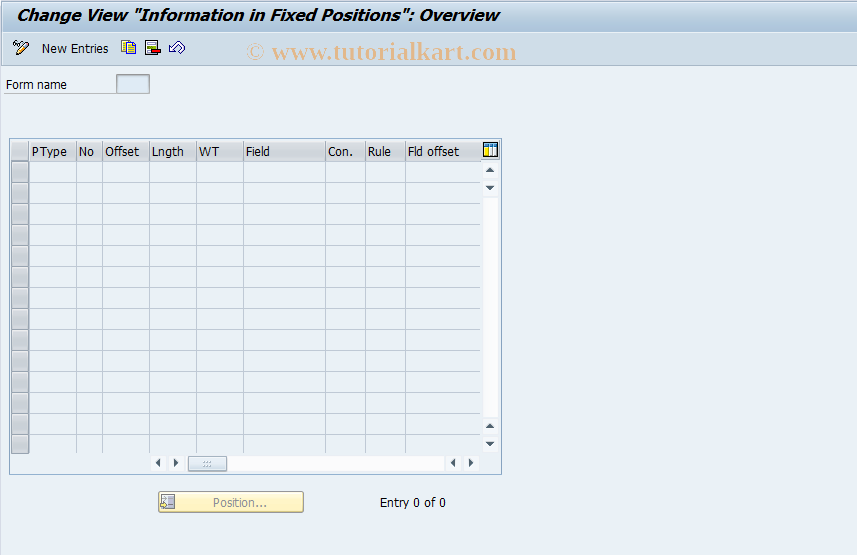This screenshot has width=857, height=555.
Task: Click the Form name input field
Action: coord(133,84)
